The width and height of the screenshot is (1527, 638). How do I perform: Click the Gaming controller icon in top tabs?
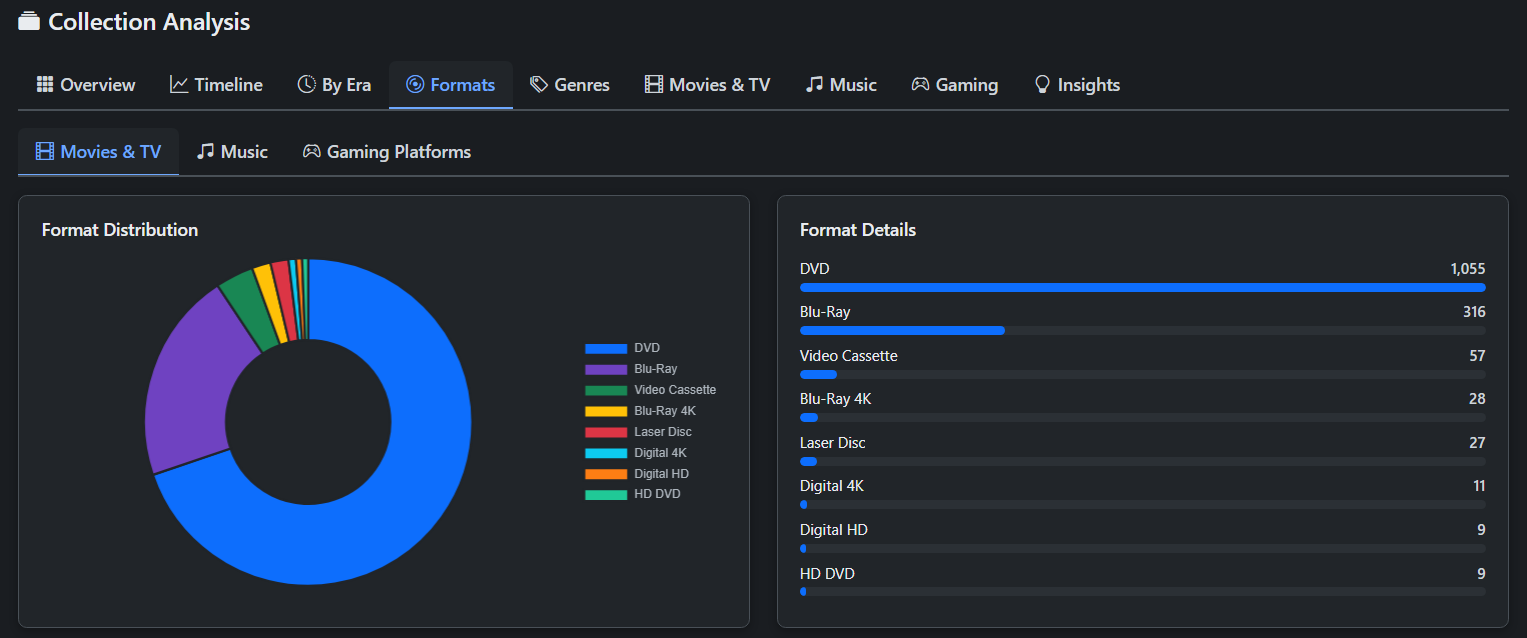click(920, 85)
